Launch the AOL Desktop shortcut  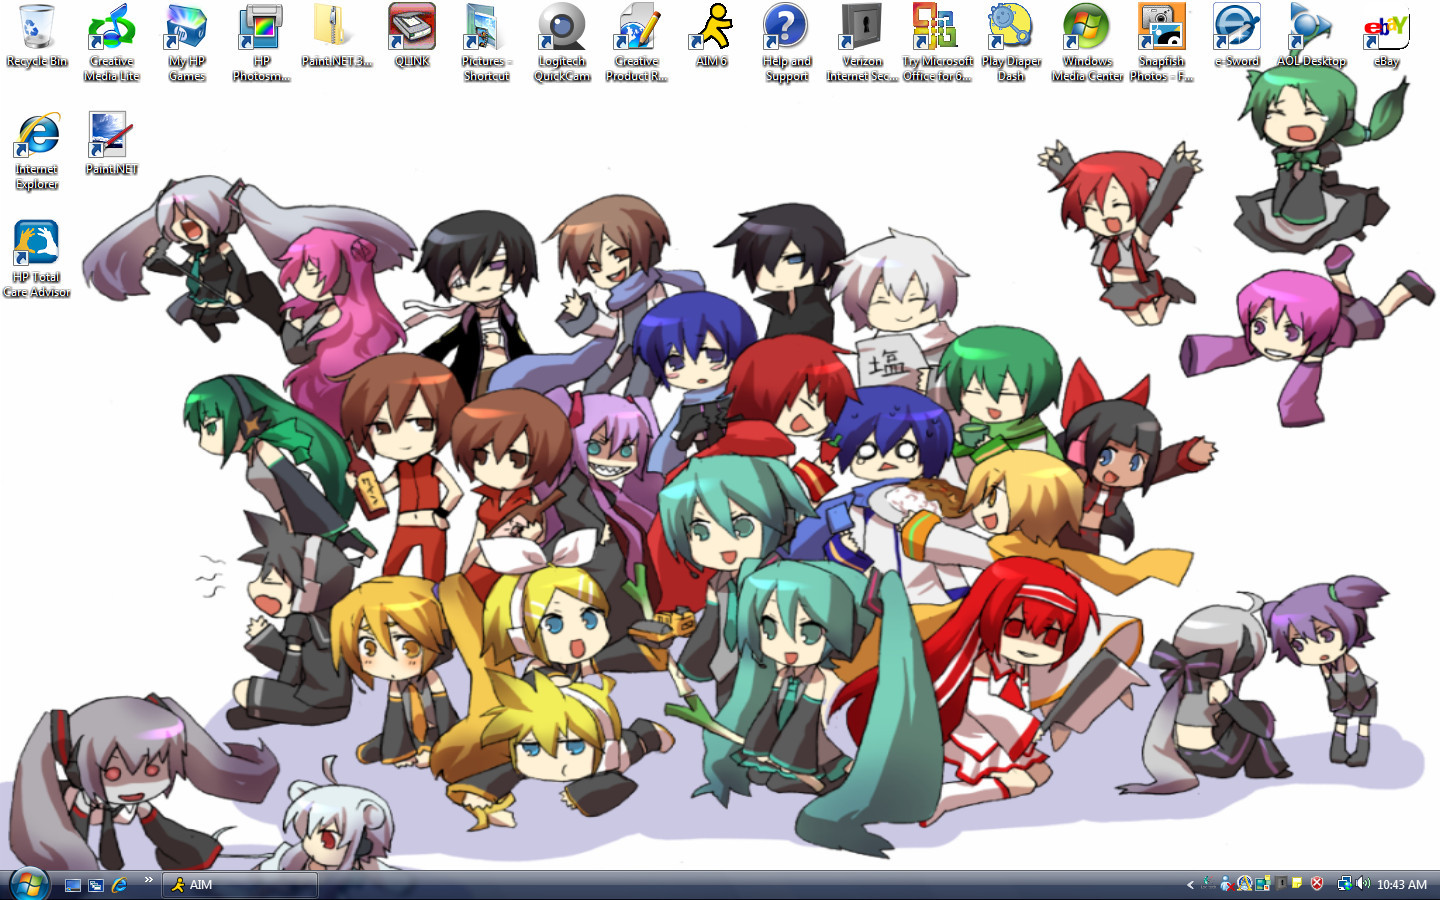point(1311,36)
